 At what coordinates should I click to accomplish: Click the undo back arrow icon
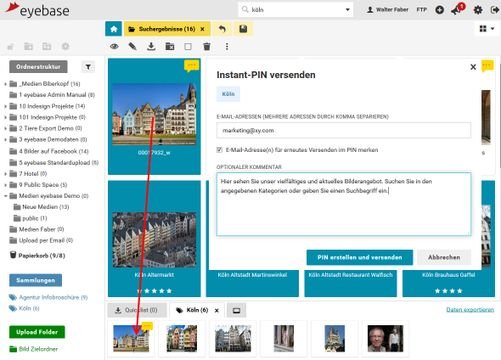tap(222, 29)
